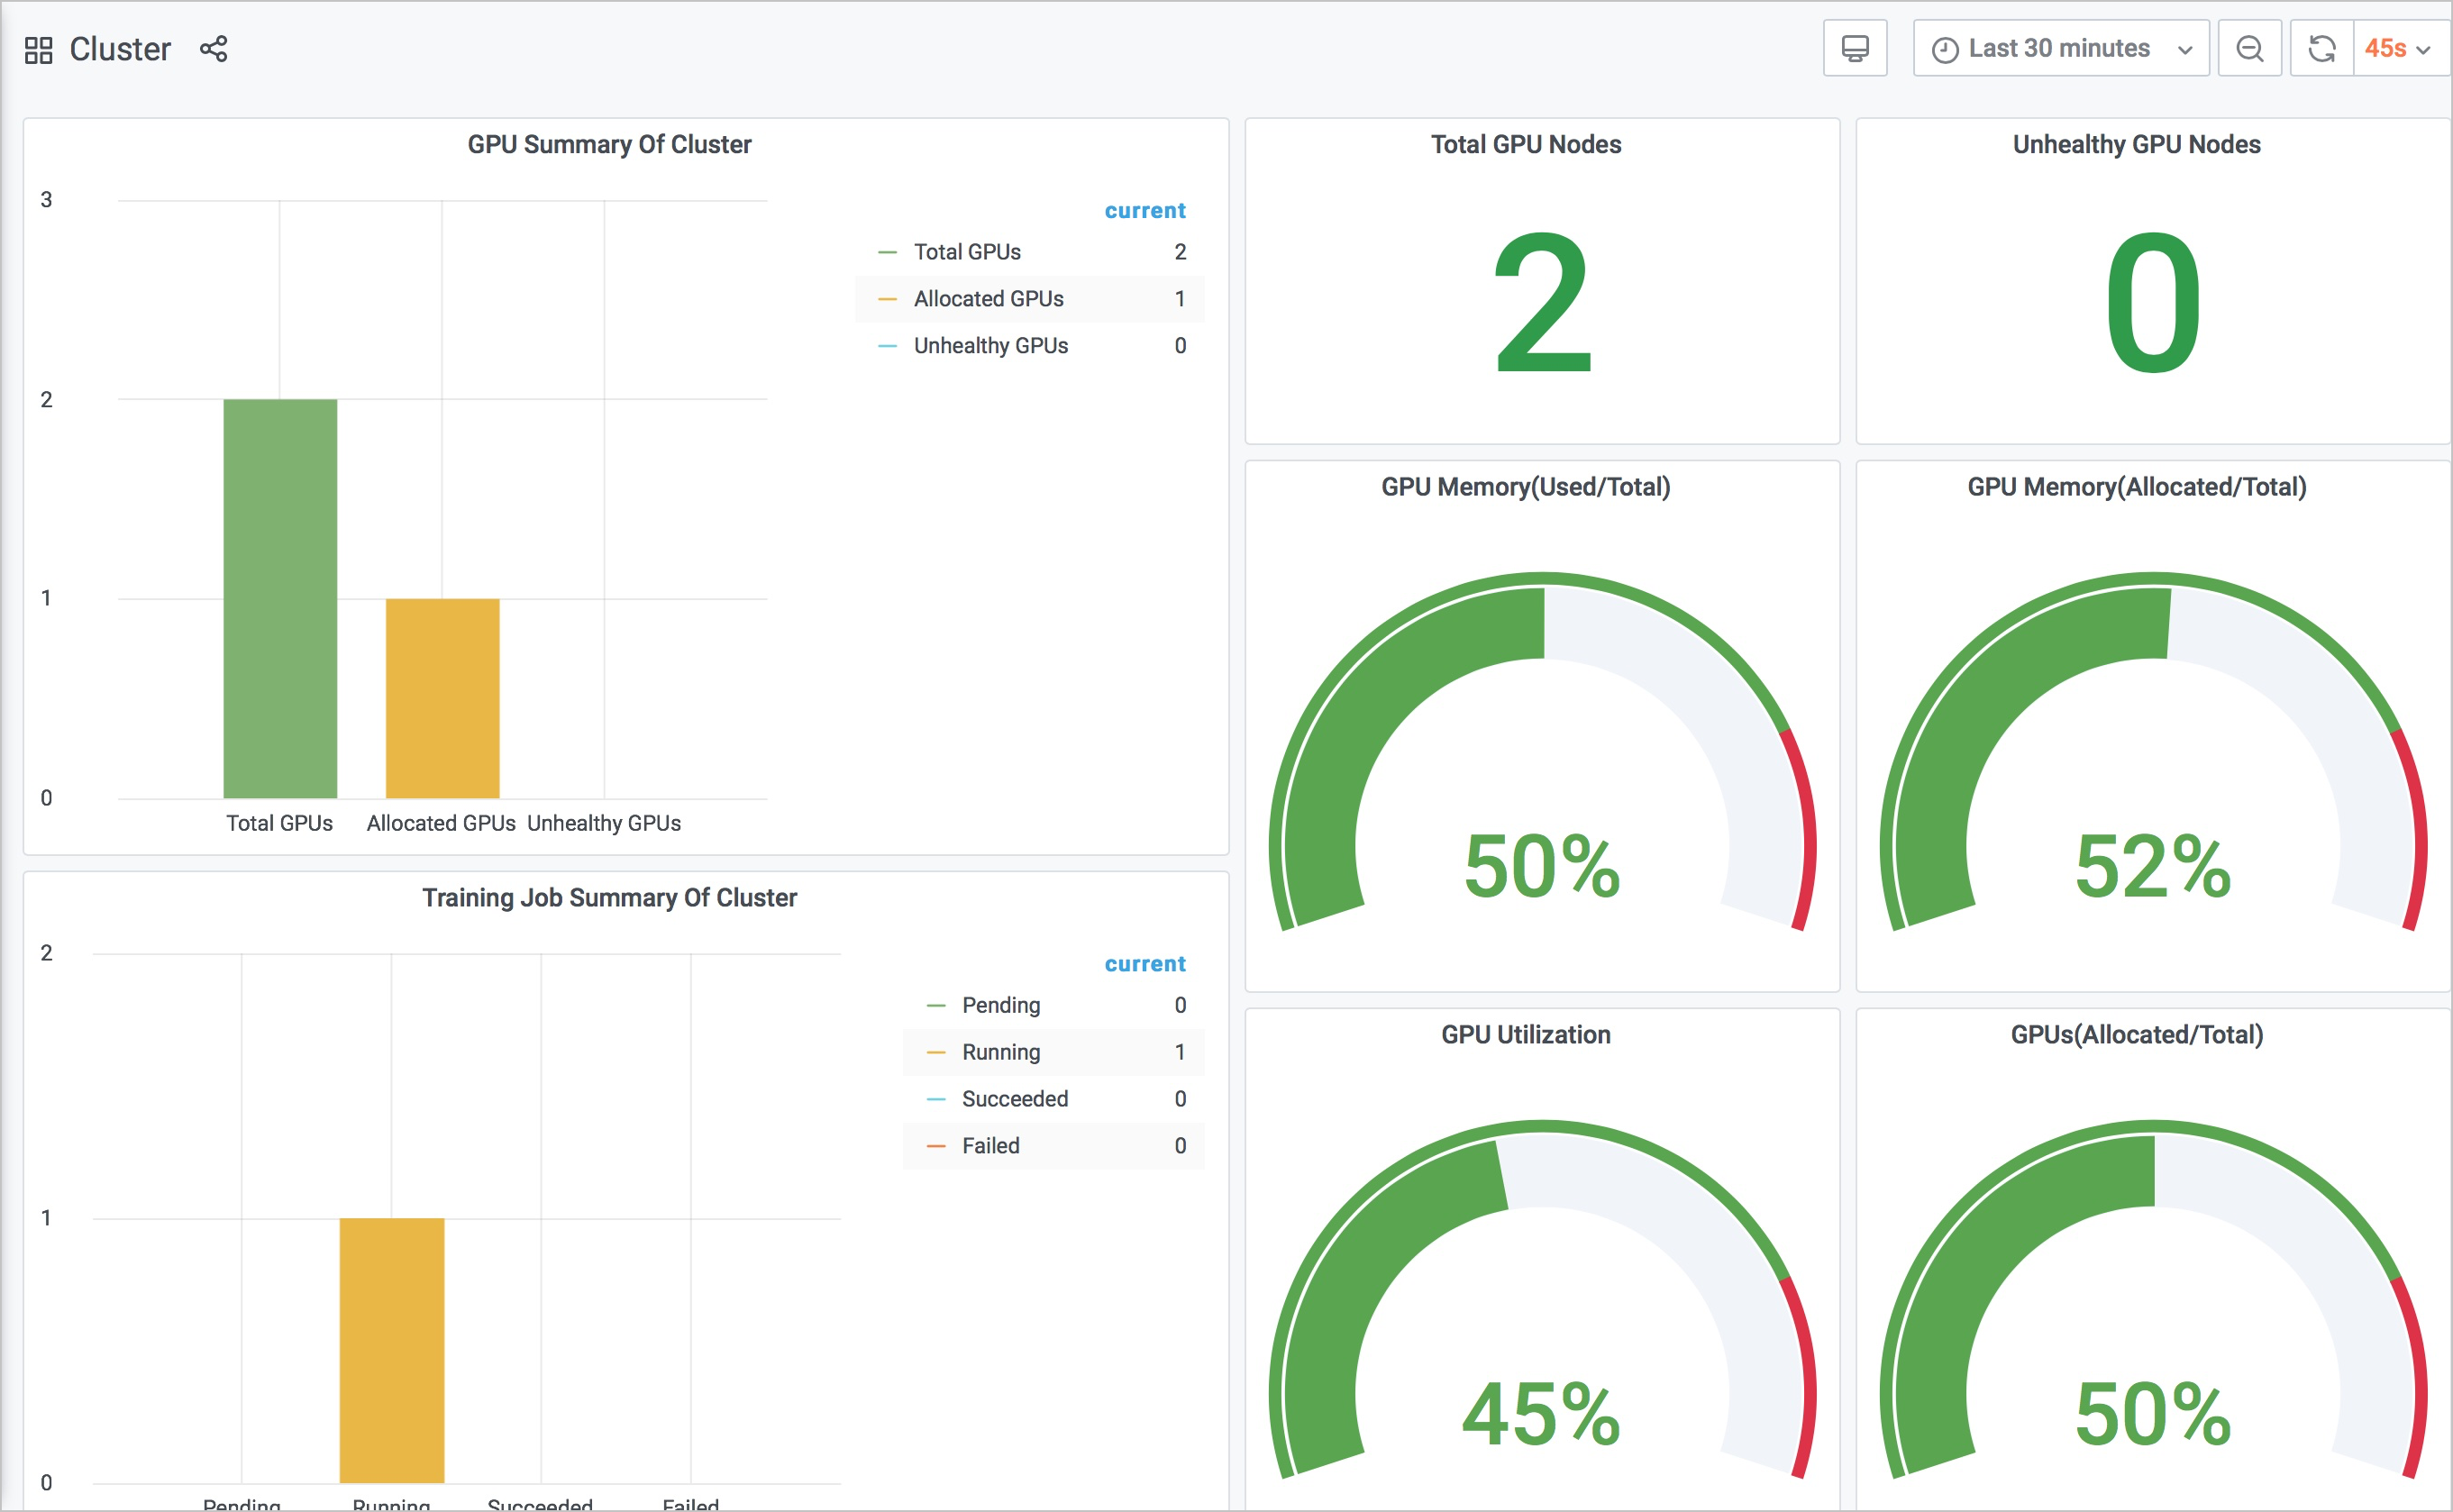2453x1512 pixels.
Task: Toggle the Unhealthy GPUs legend series
Action: click(990, 346)
